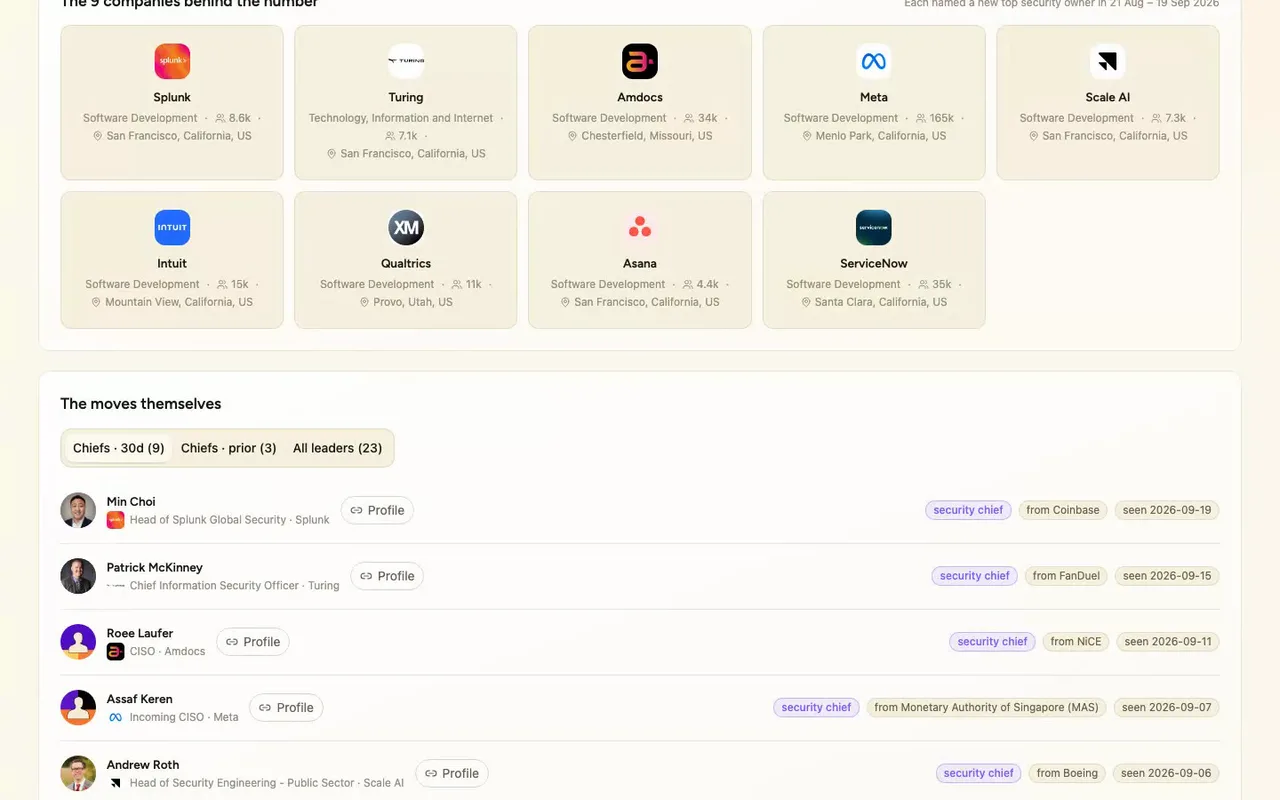Click the Scale AI logo
This screenshot has width=1280, height=800.
pyautogui.click(x=1108, y=61)
